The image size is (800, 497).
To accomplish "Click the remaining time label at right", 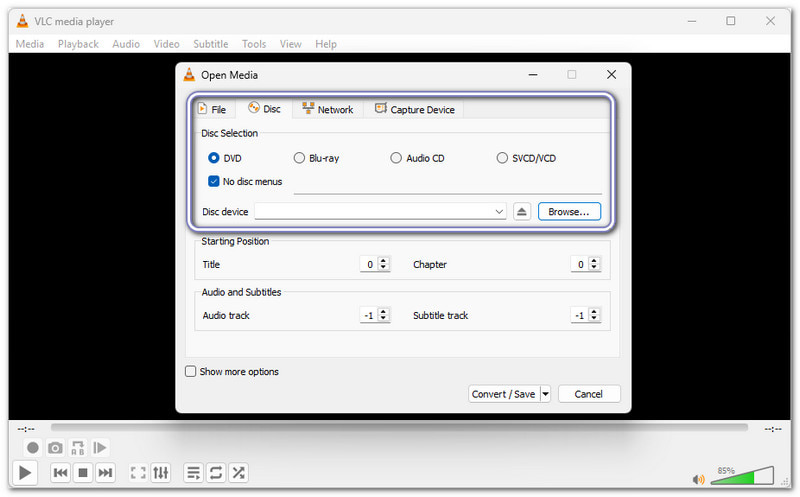I will pos(772,429).
